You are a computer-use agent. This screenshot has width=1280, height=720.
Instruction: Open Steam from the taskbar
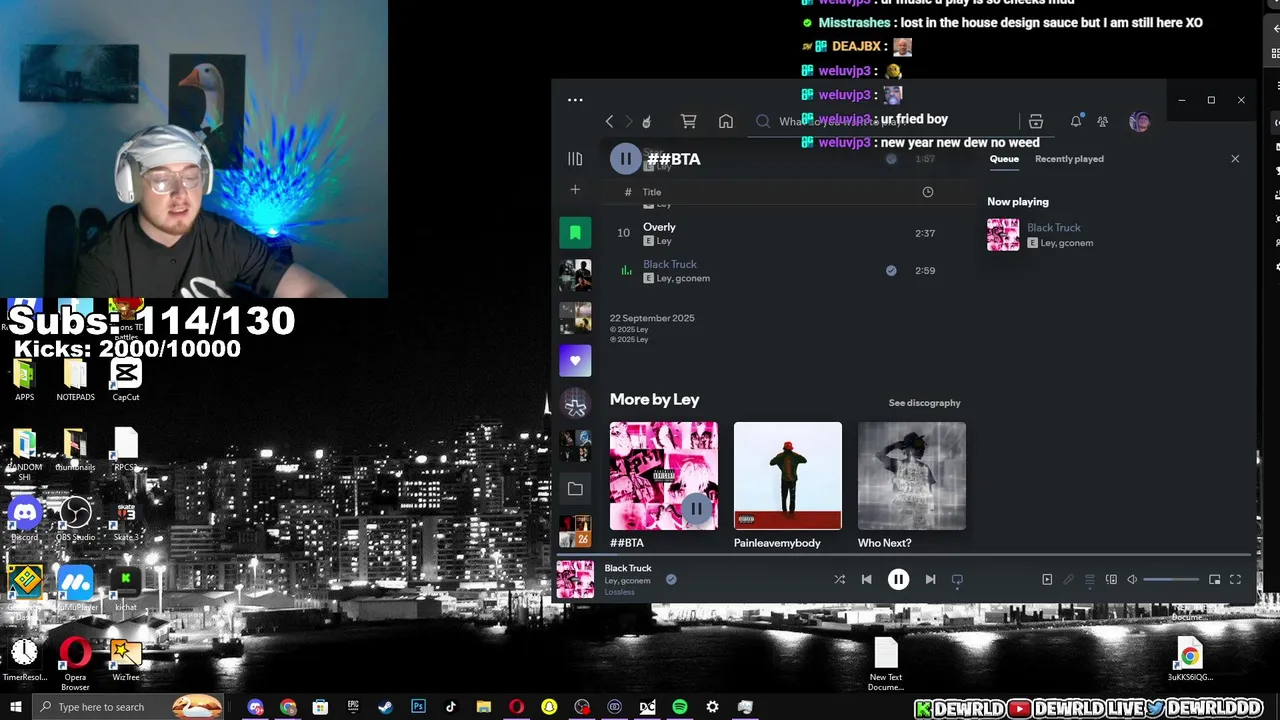tap(385, 707)
